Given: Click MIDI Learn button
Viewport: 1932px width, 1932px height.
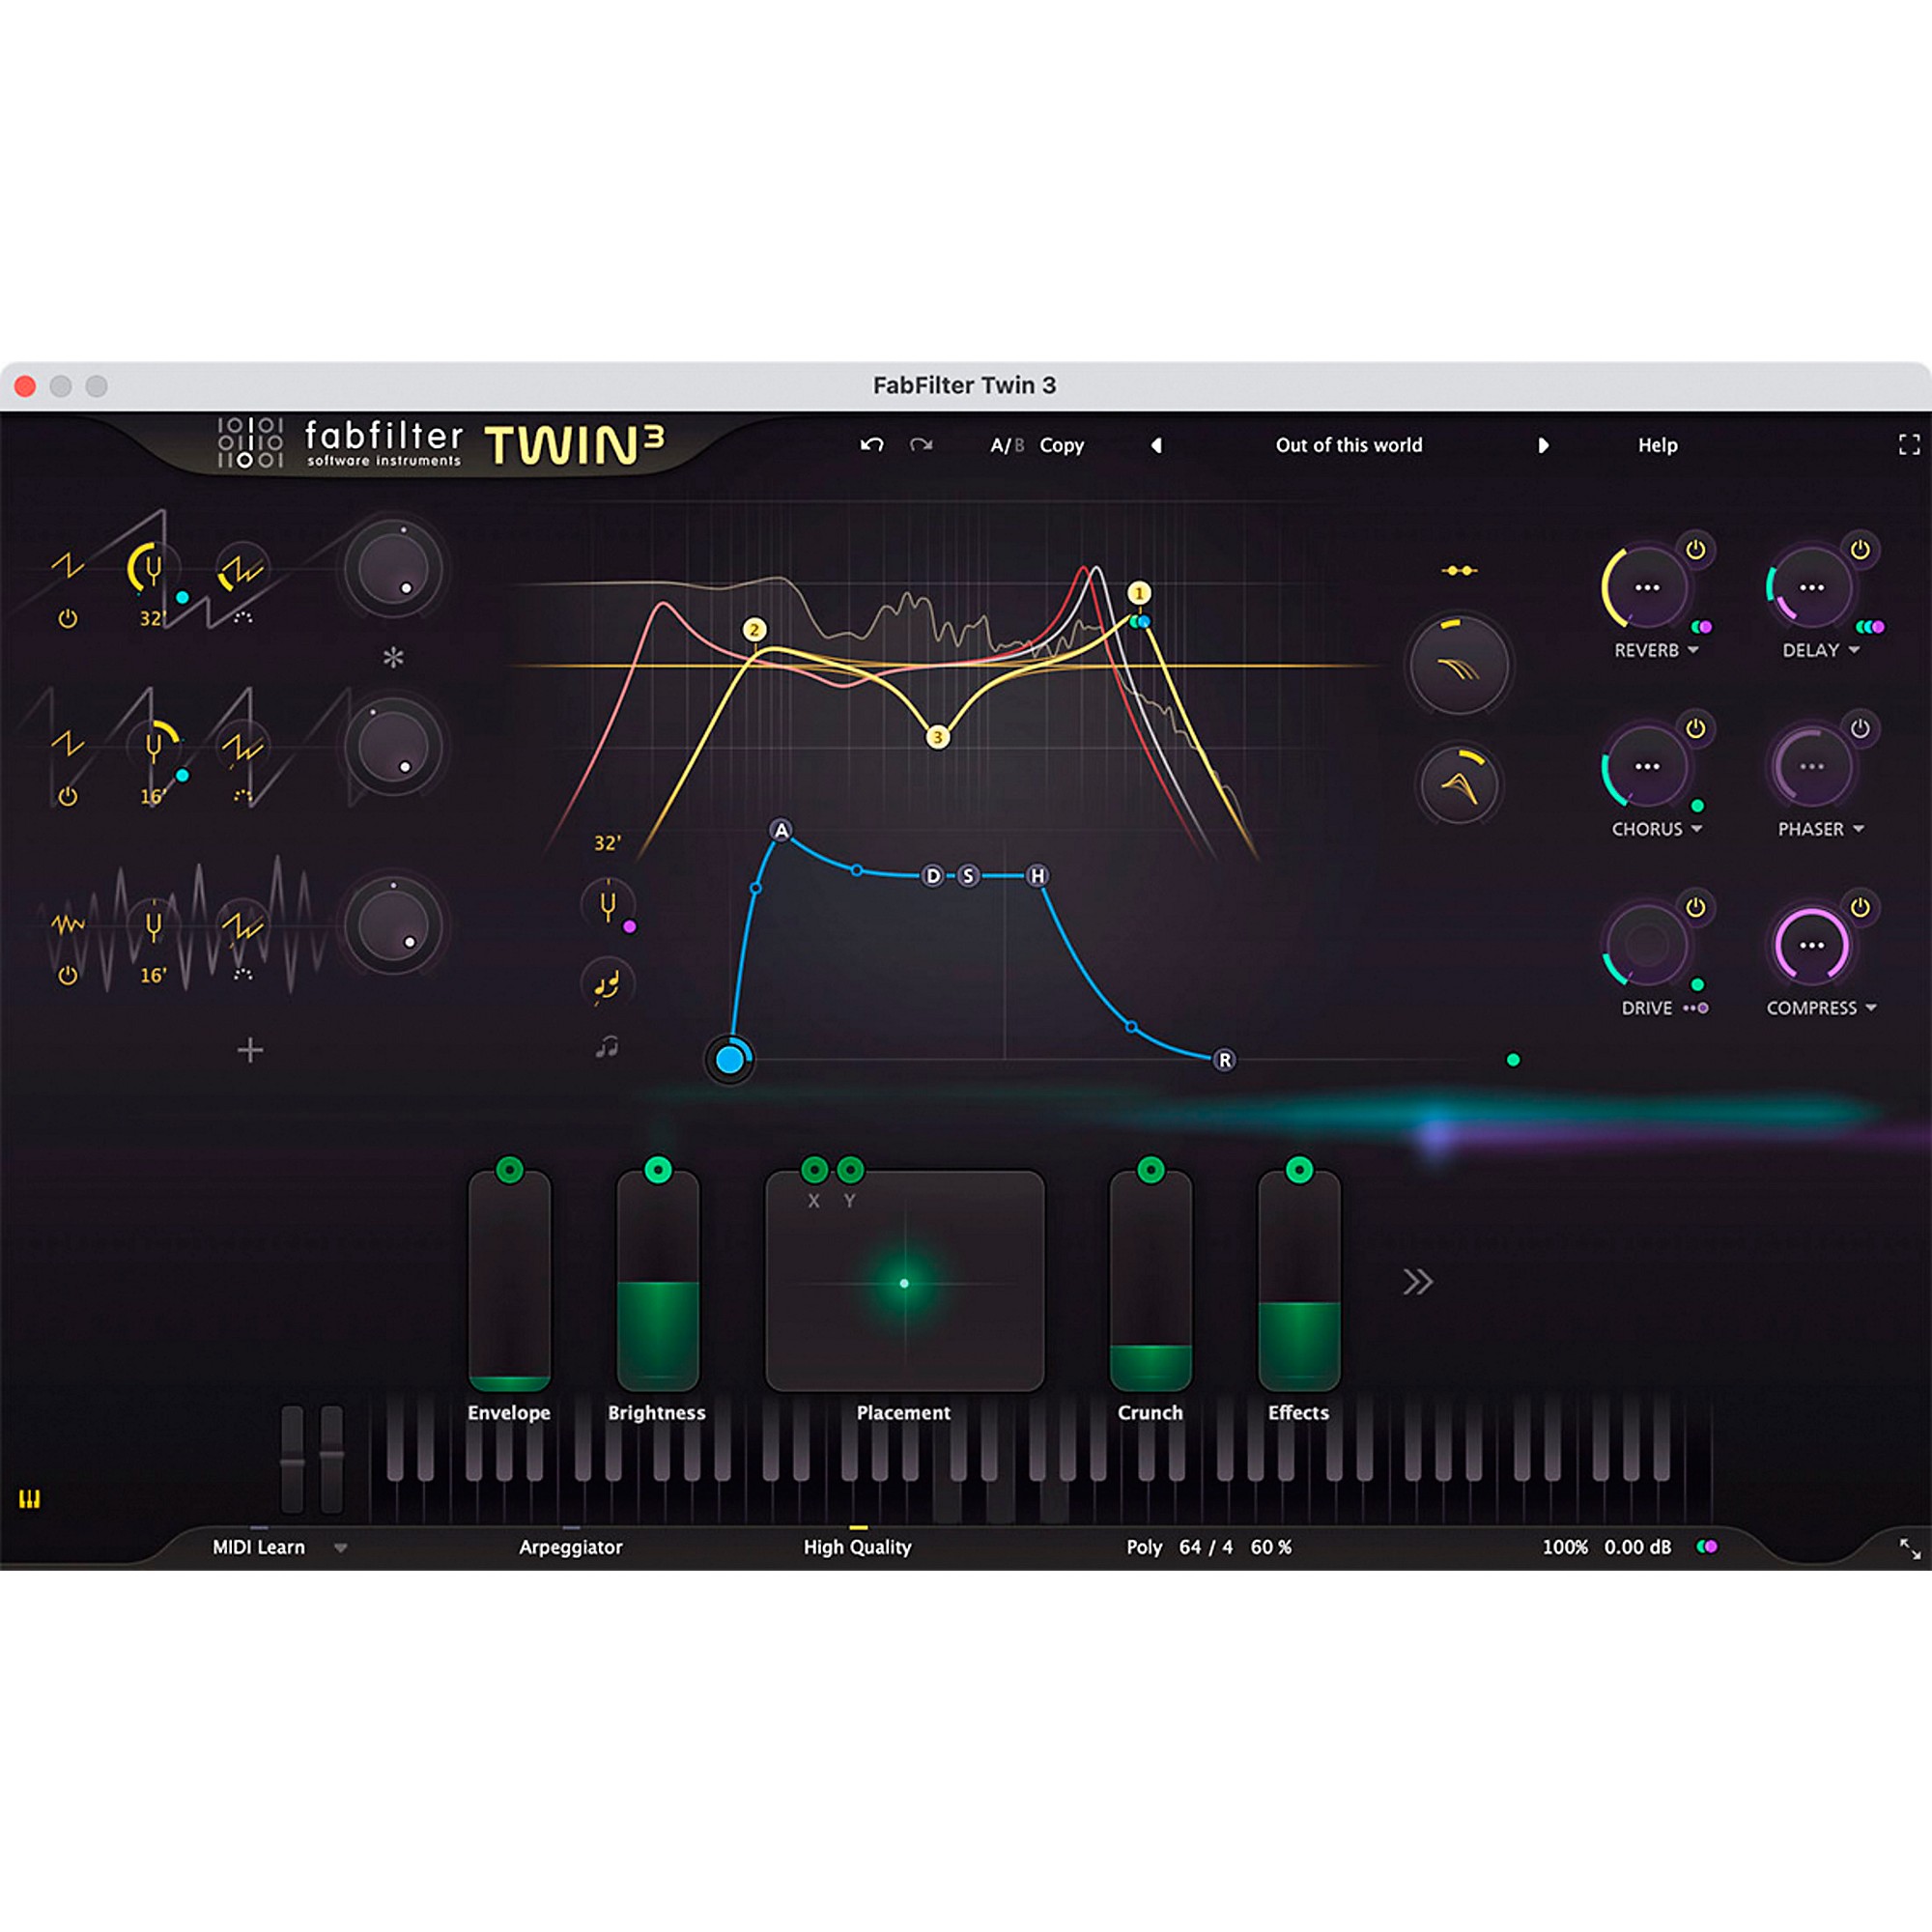Looking at the screenshot, I should click(x=258, y=1547).
